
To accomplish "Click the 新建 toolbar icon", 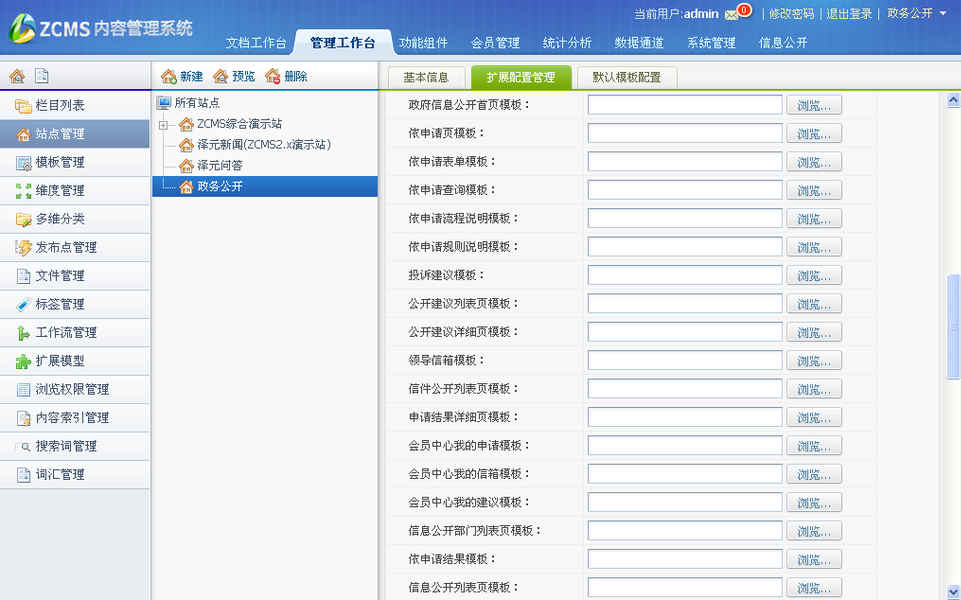I will pos(178,75).
